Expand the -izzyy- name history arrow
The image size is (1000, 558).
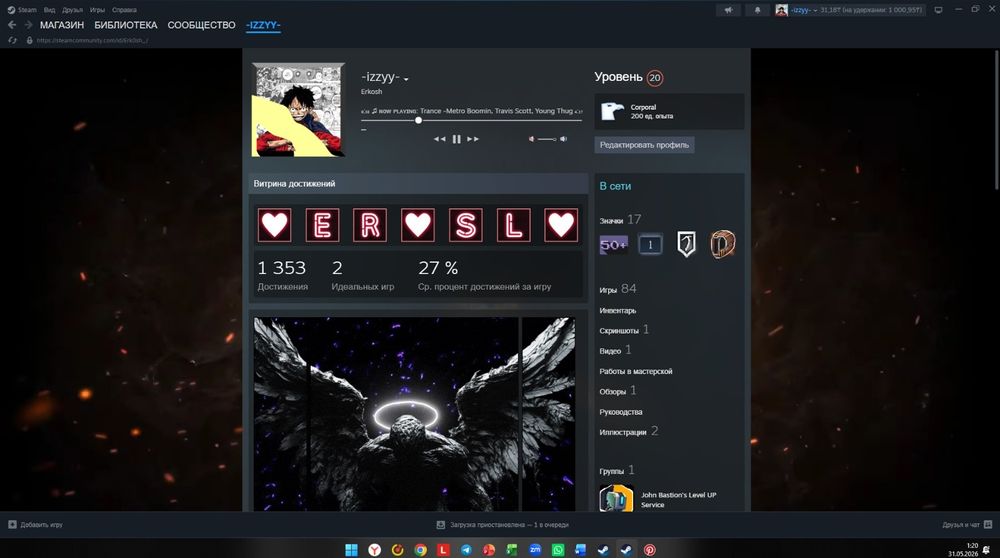coord(406,79)
